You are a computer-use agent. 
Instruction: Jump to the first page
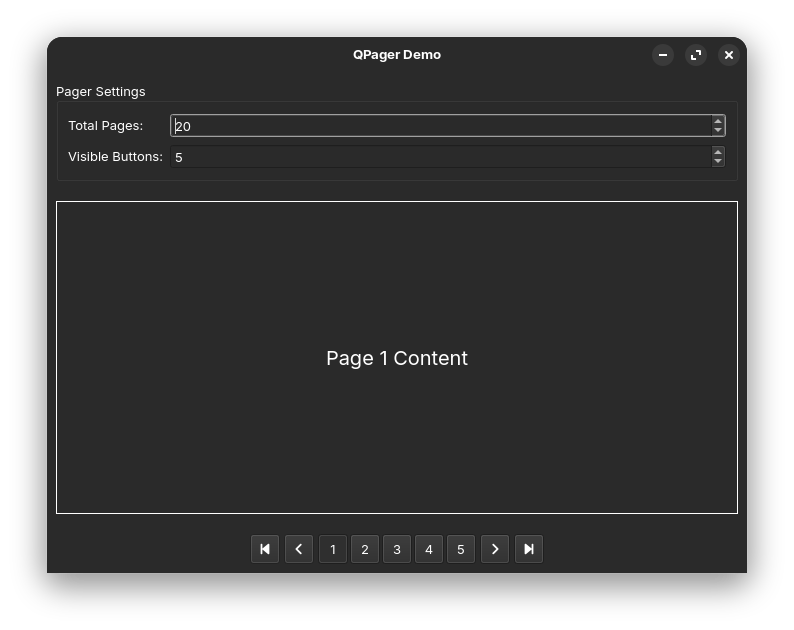point(265,549)
